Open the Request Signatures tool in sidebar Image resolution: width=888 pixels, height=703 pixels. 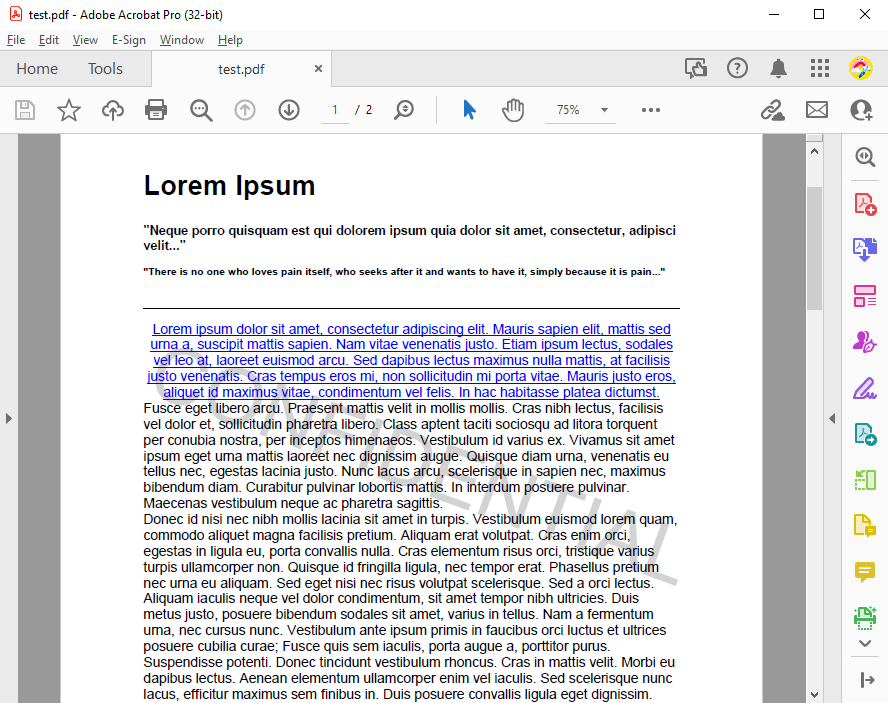coord(865,342)
